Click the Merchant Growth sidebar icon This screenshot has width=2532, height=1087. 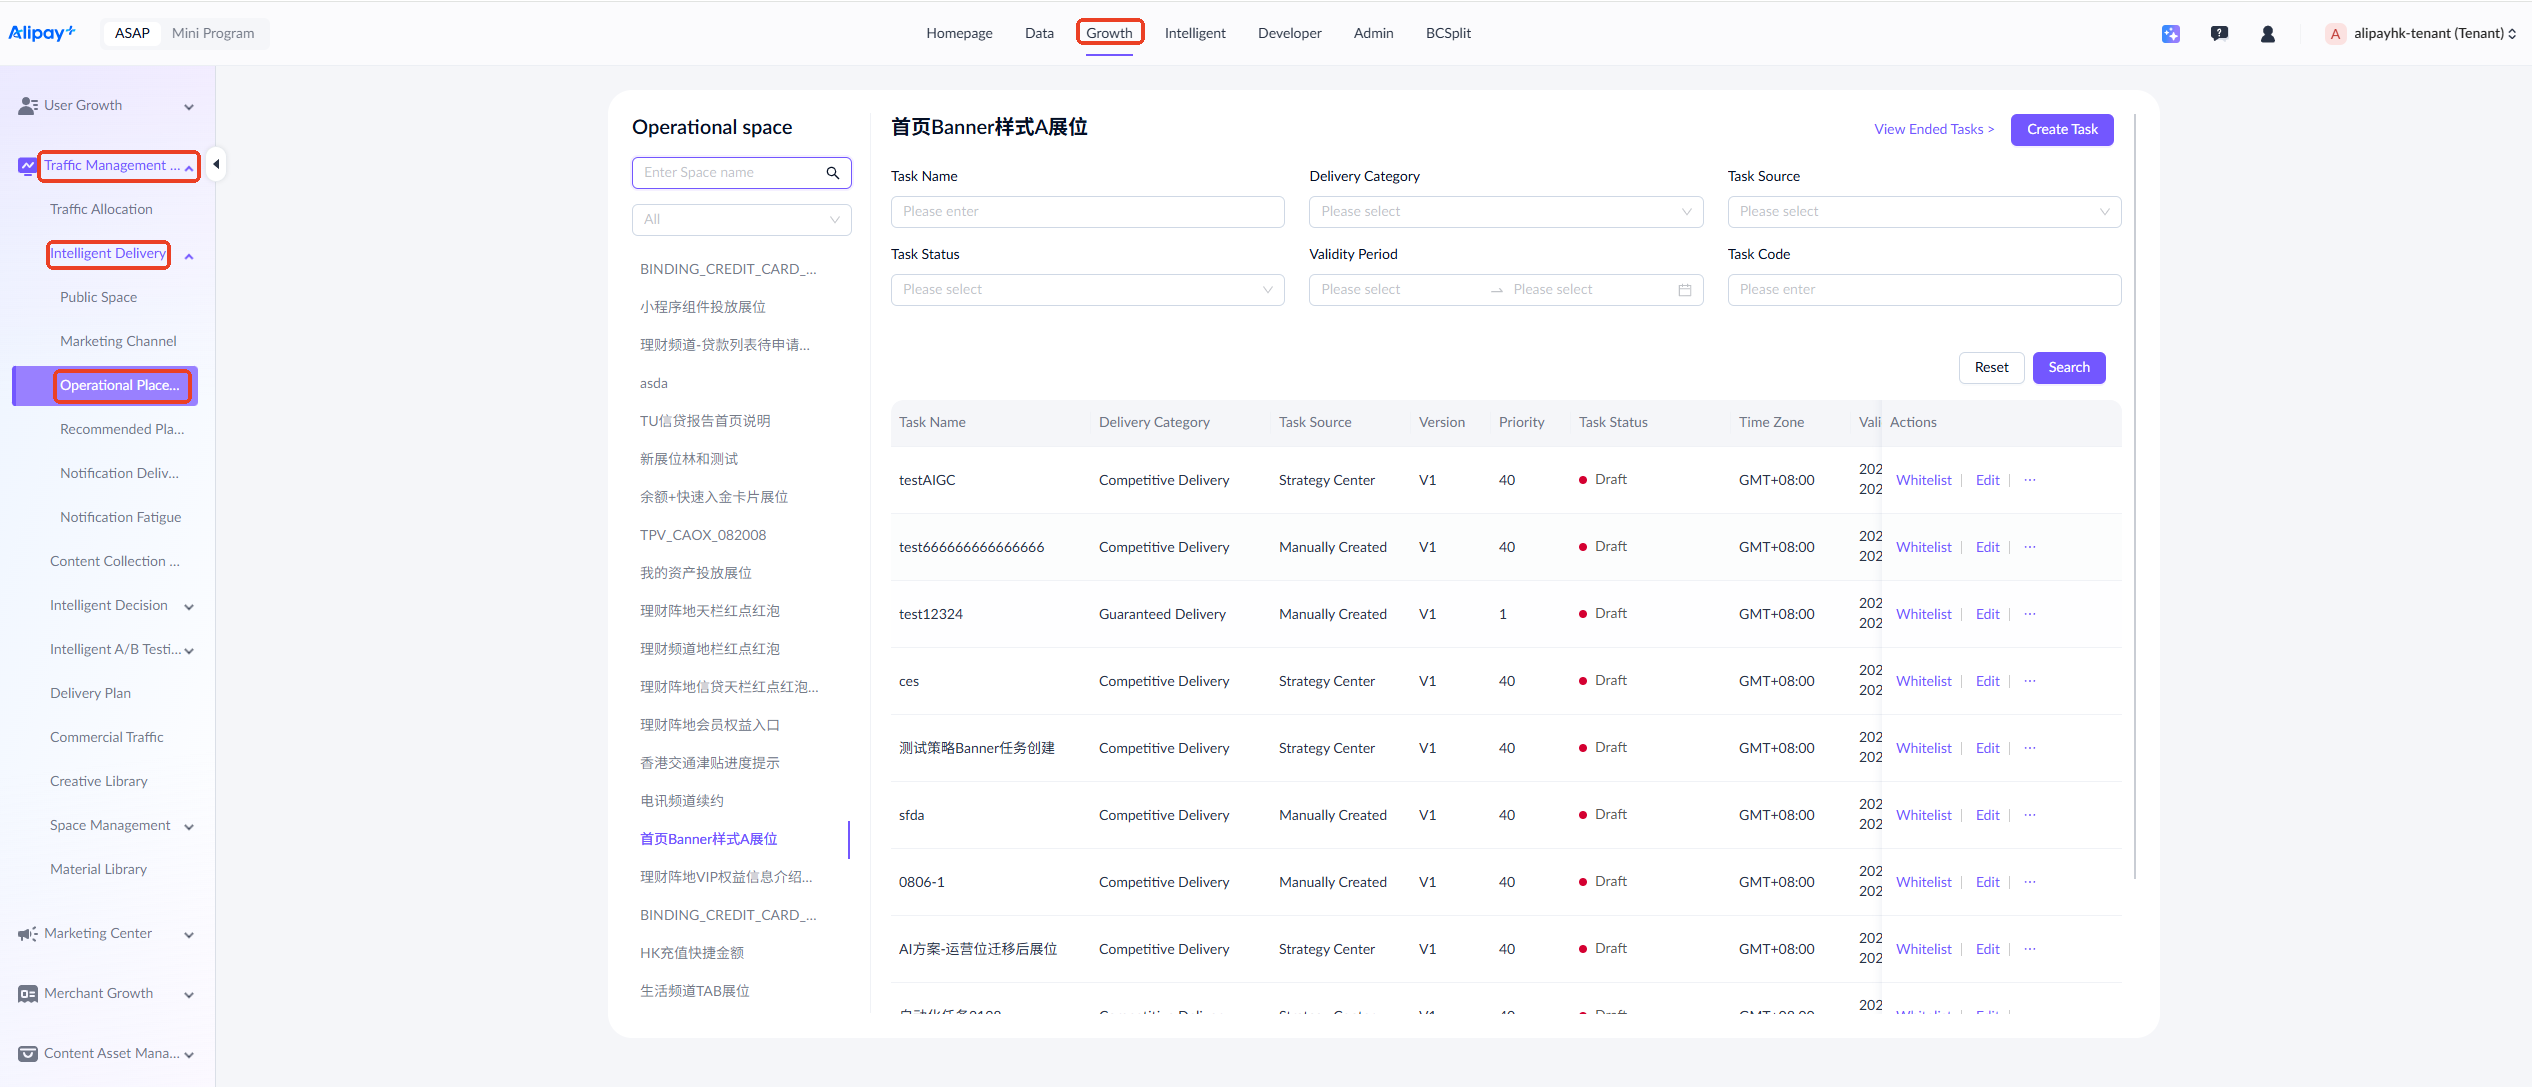[x=28, y=994]
